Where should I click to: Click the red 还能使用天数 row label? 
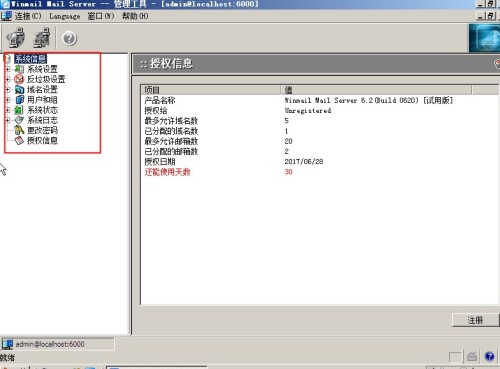pos(167,172)
